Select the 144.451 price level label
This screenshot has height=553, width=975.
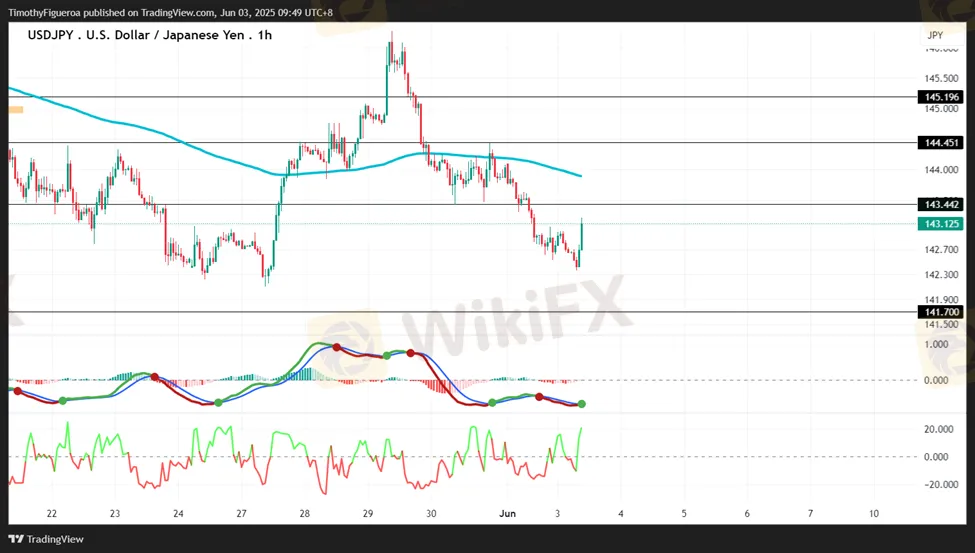941,143
